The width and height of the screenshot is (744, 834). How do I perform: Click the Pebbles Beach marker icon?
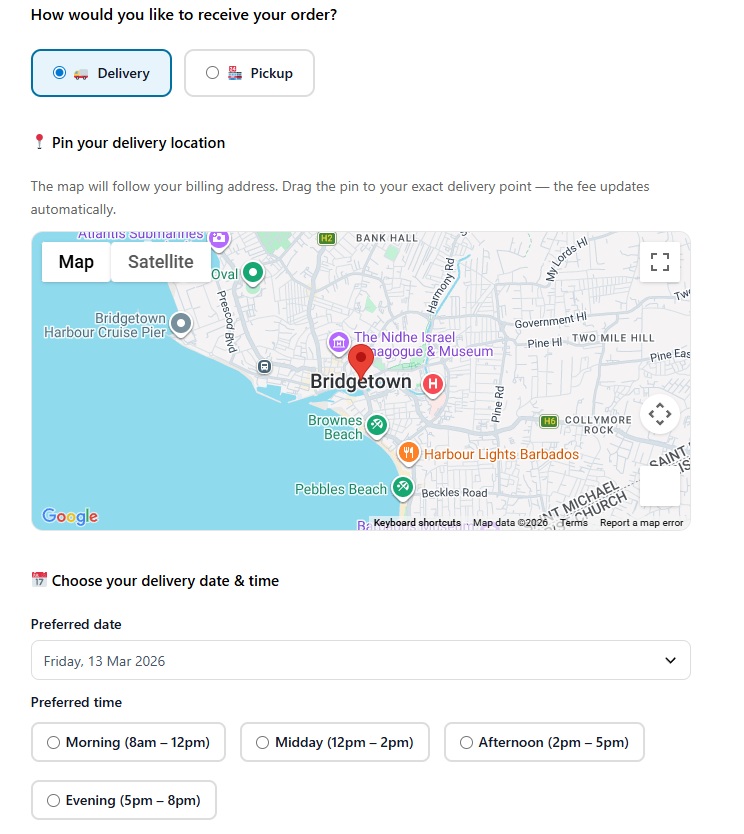[x=402, y=487]
